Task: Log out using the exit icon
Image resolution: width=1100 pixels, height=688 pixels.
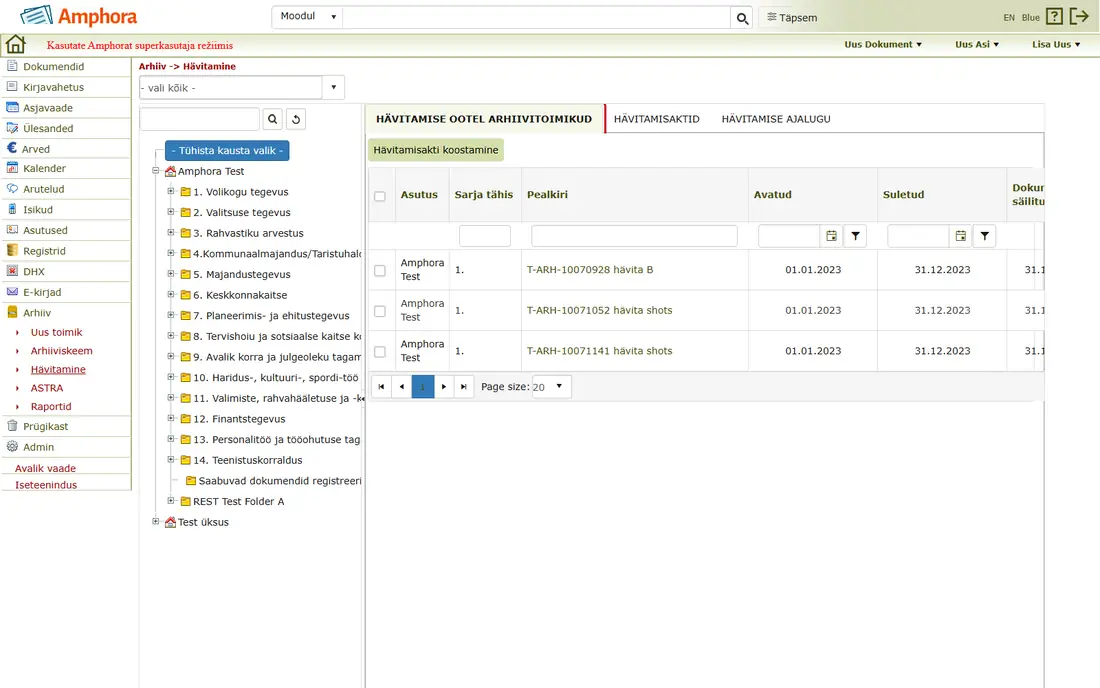Action: point(1078,16)
